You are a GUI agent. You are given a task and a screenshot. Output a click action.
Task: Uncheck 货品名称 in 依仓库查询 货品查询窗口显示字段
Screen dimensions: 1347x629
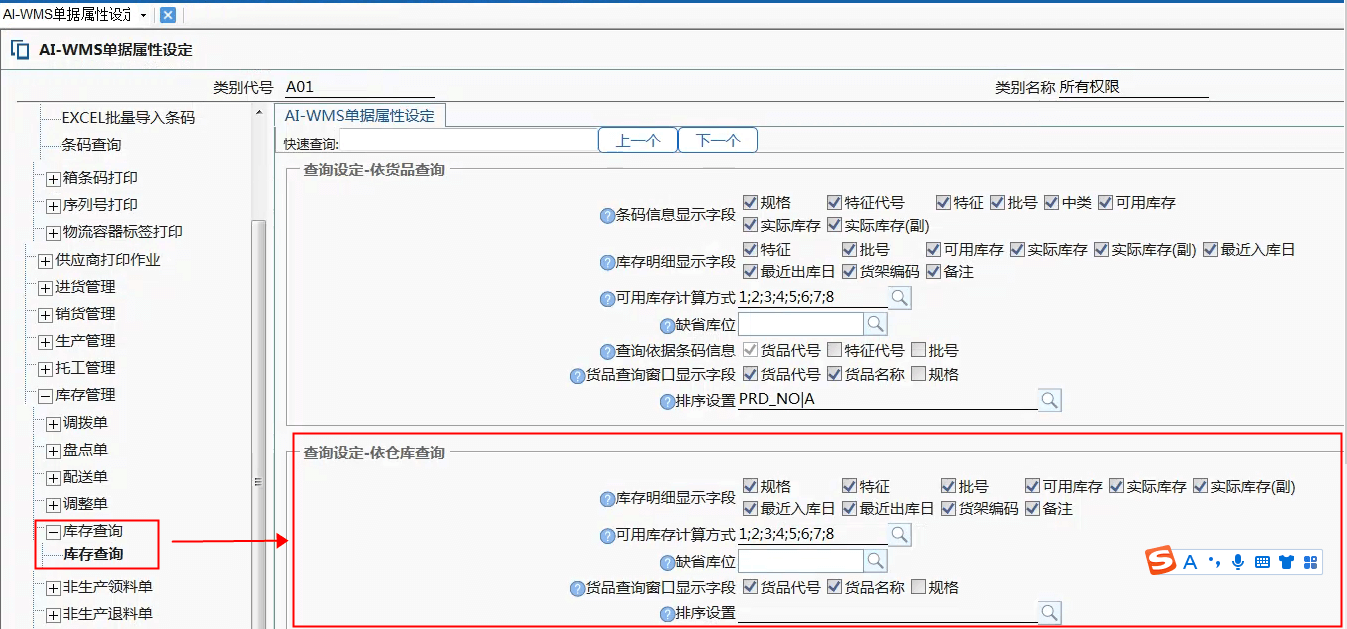click(x=834, y=587)
